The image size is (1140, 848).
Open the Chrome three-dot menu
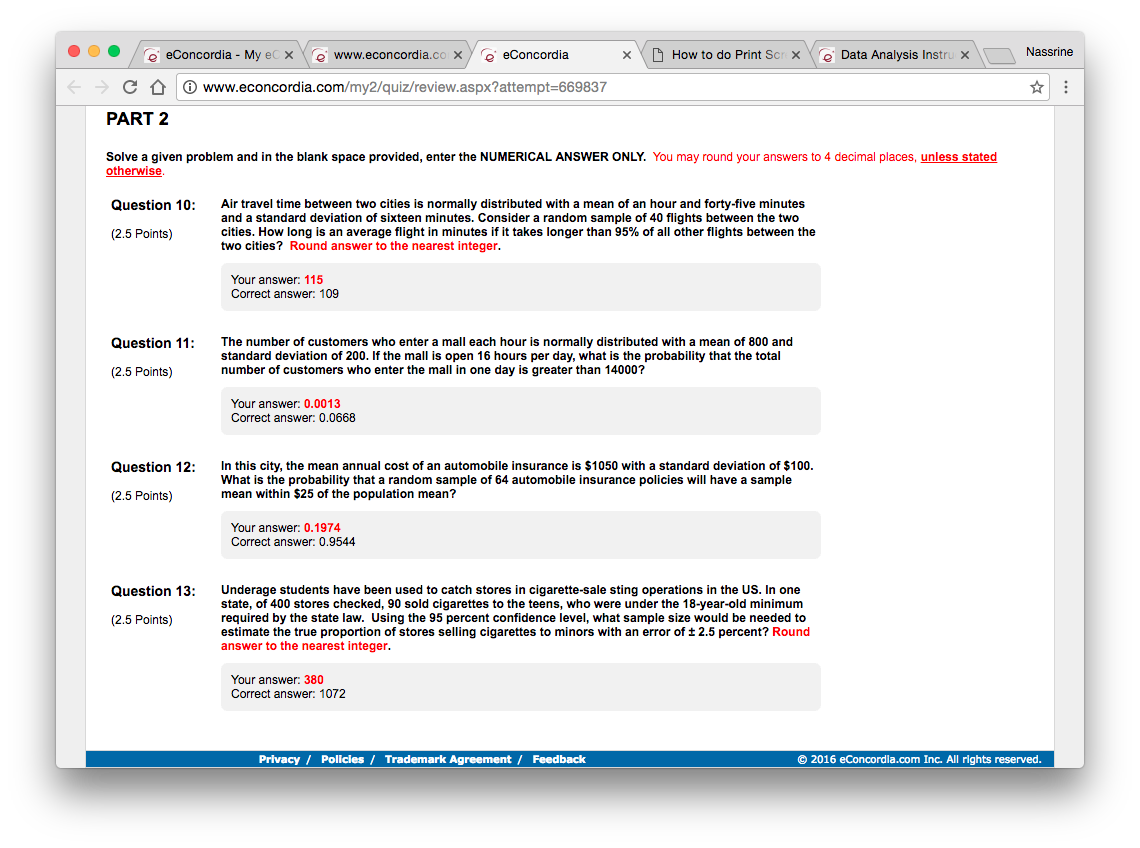click(x=1066, y=87)
